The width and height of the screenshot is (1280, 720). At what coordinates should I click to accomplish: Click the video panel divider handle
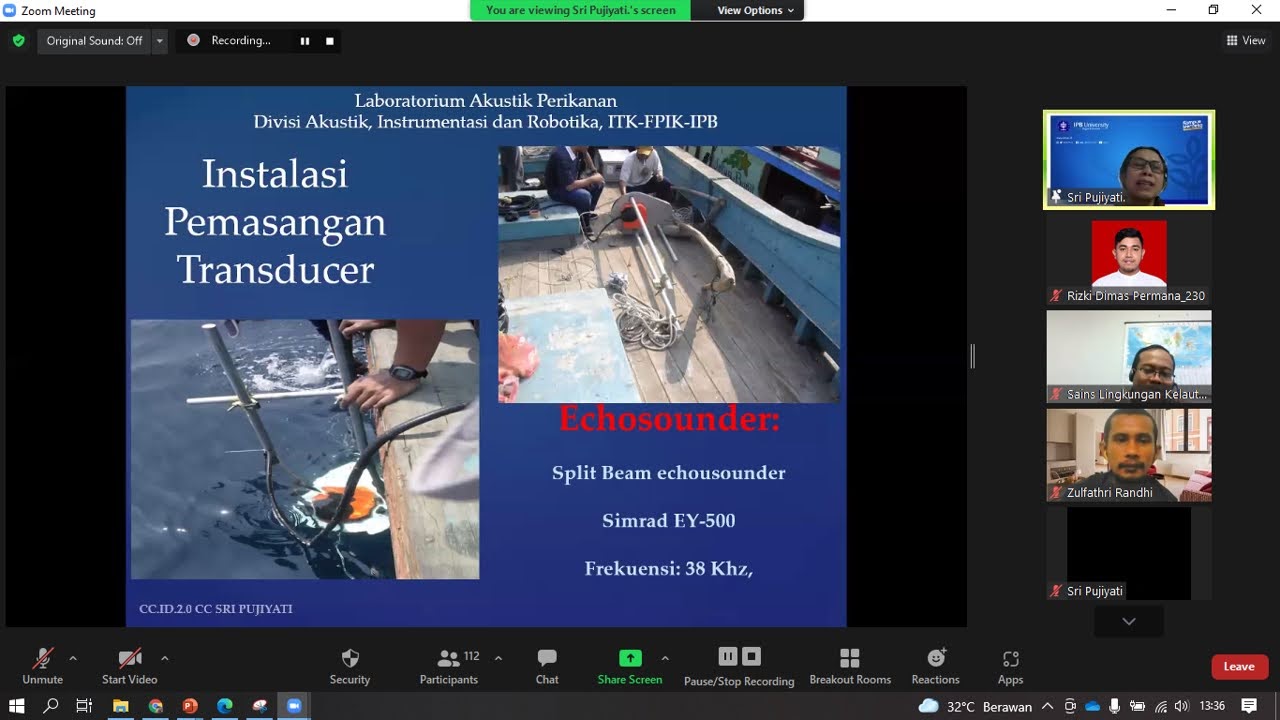972,356
